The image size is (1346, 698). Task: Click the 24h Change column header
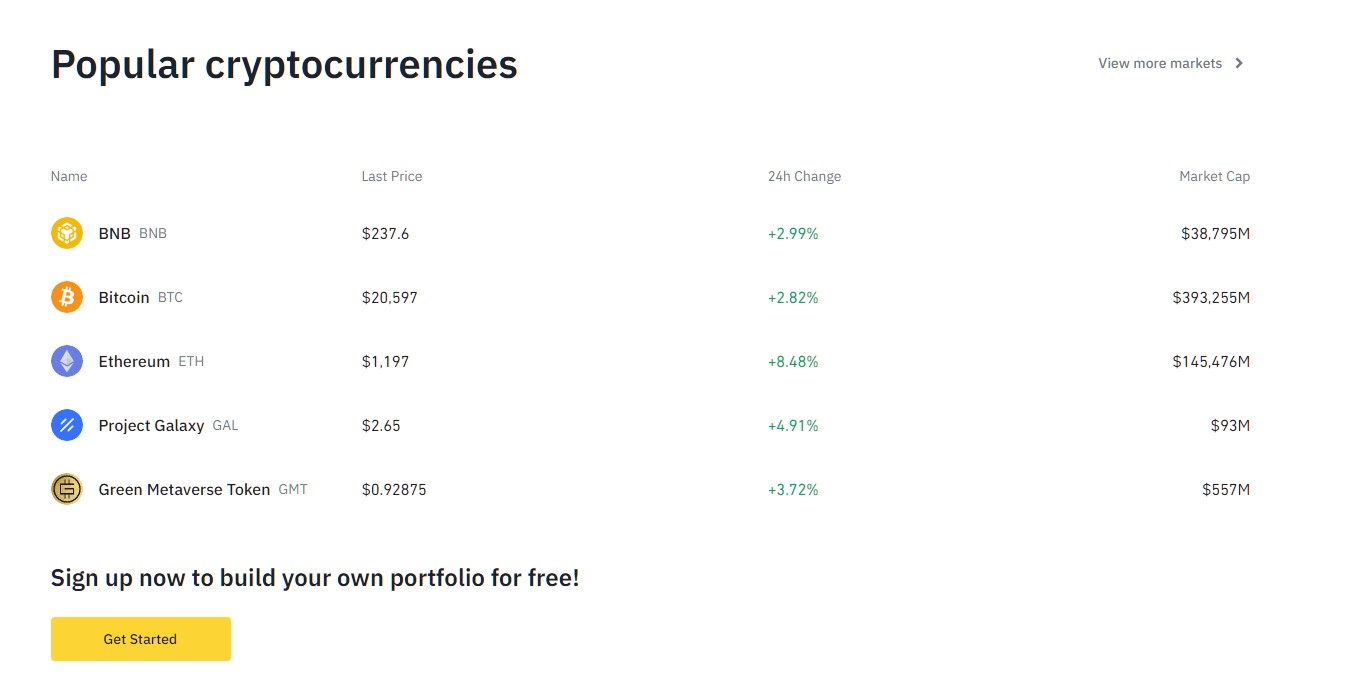click(804, 176)
